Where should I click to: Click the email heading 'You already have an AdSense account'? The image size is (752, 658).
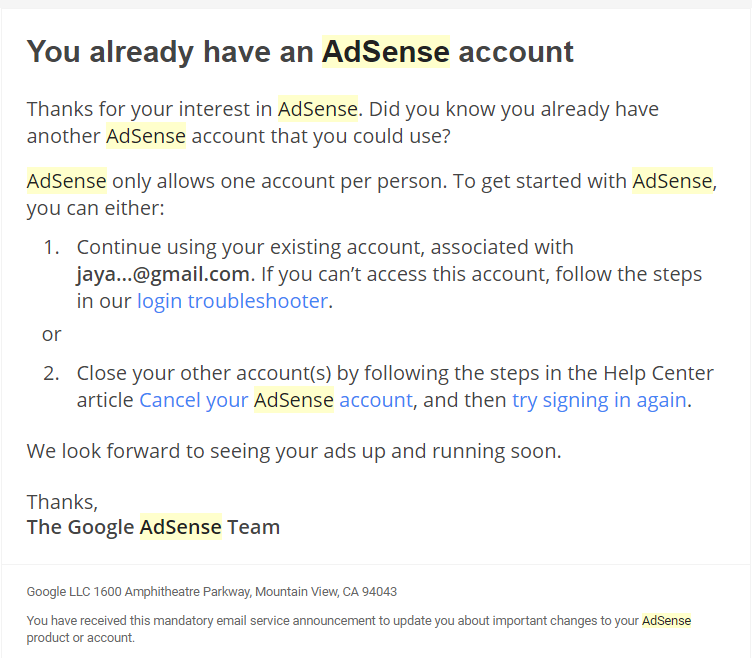click(x=300, y=52)
